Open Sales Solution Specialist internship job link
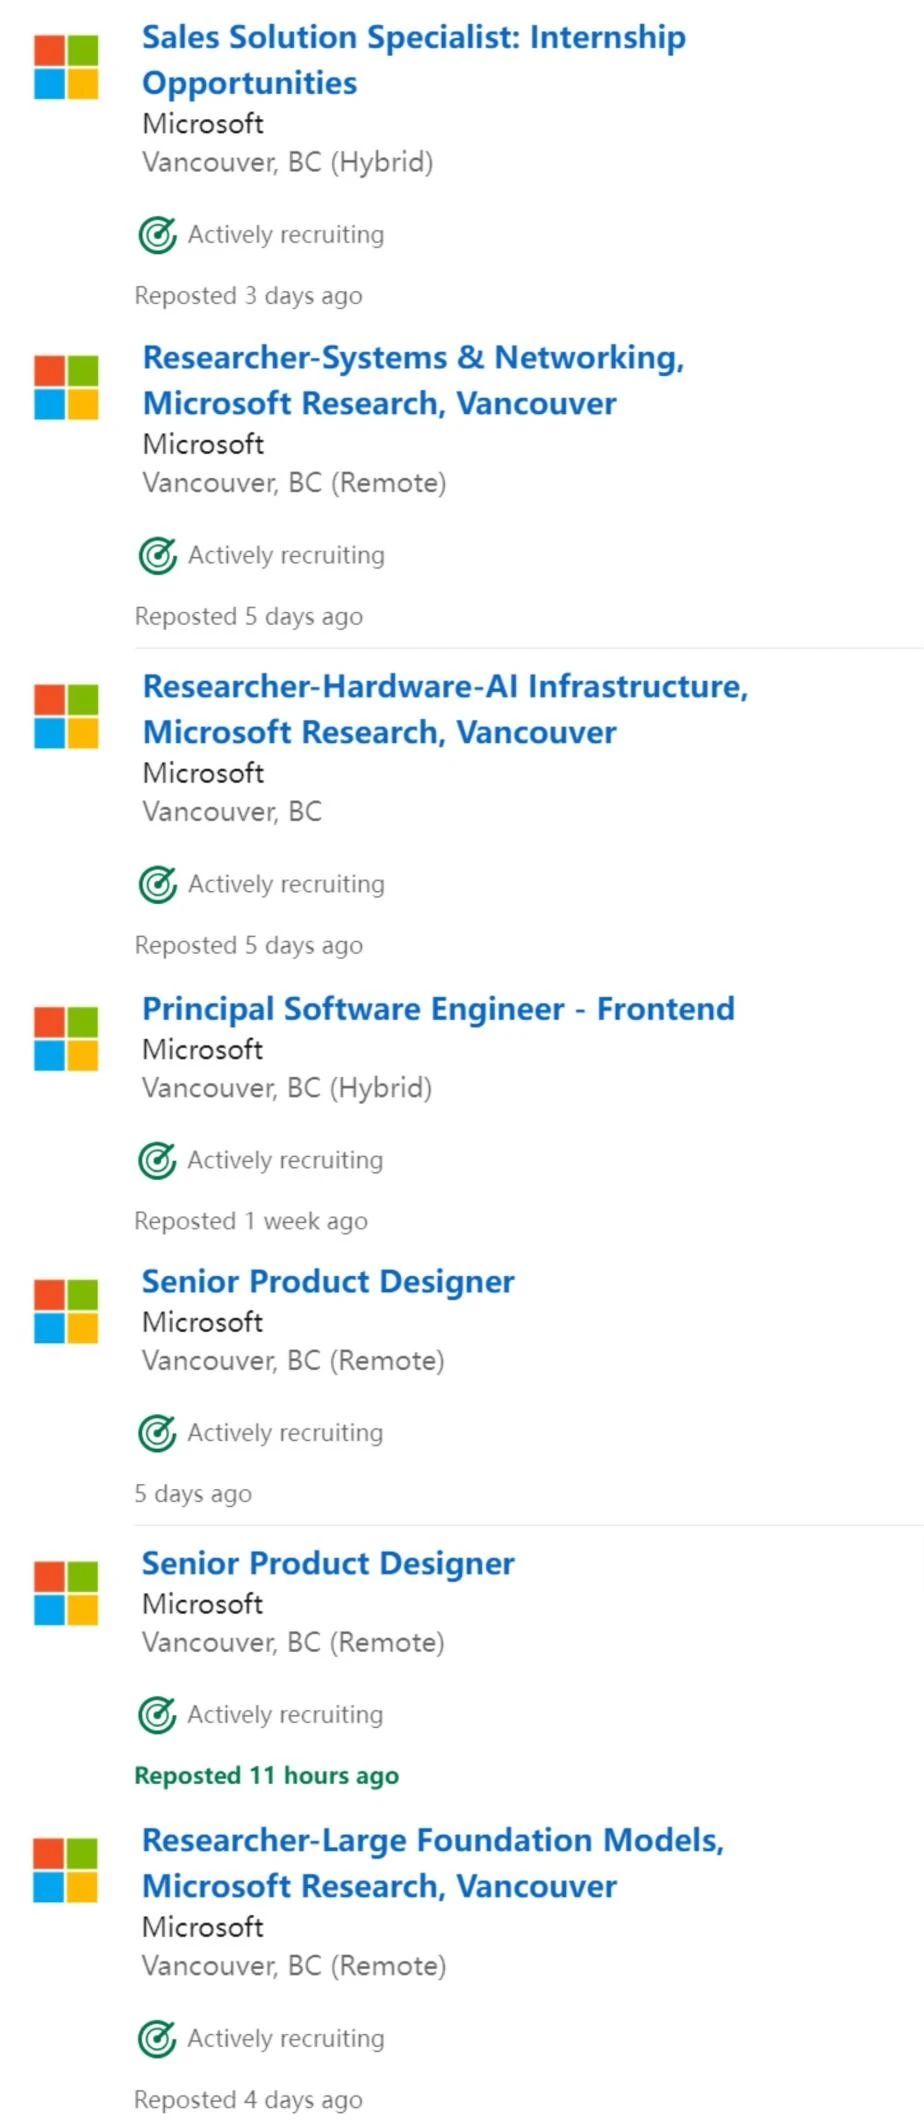 pyautogui.click(x=414, y=60)
